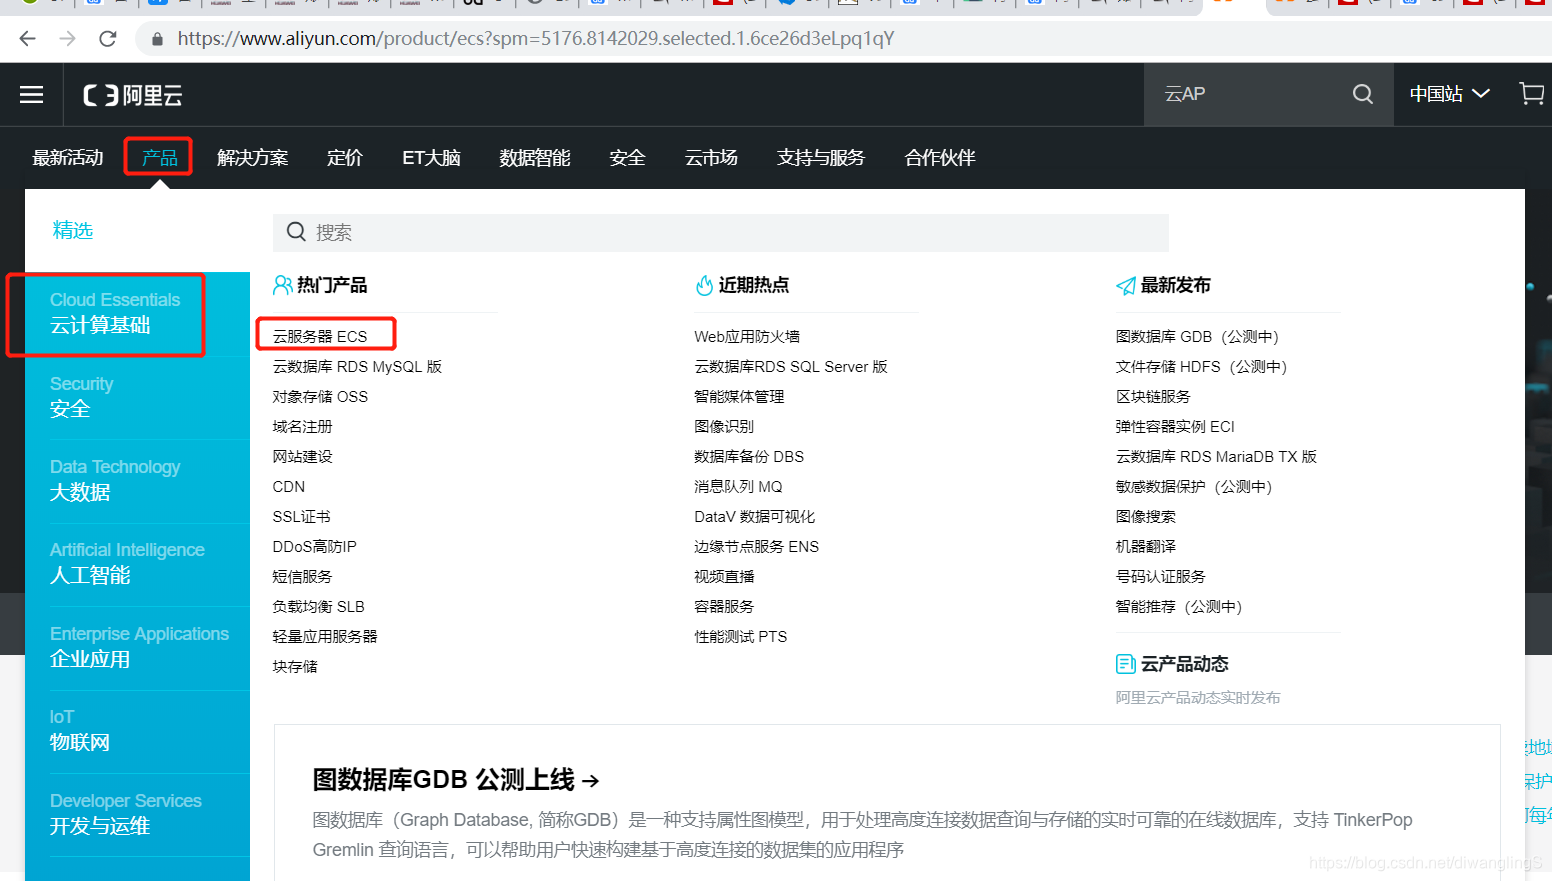The height and width of the screenshot is (881, 1552).
Task: Open 块存储 link
Action: click(295, 667)
